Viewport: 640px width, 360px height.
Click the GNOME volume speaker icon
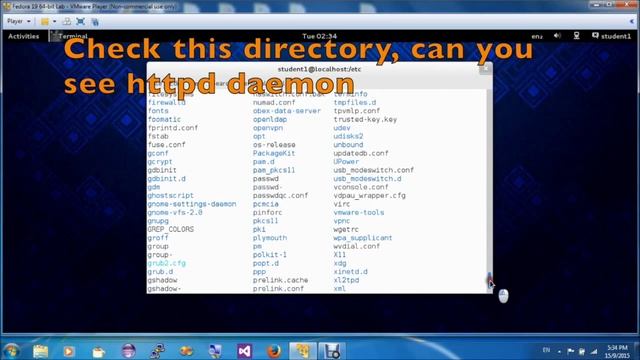click(557, 36)
